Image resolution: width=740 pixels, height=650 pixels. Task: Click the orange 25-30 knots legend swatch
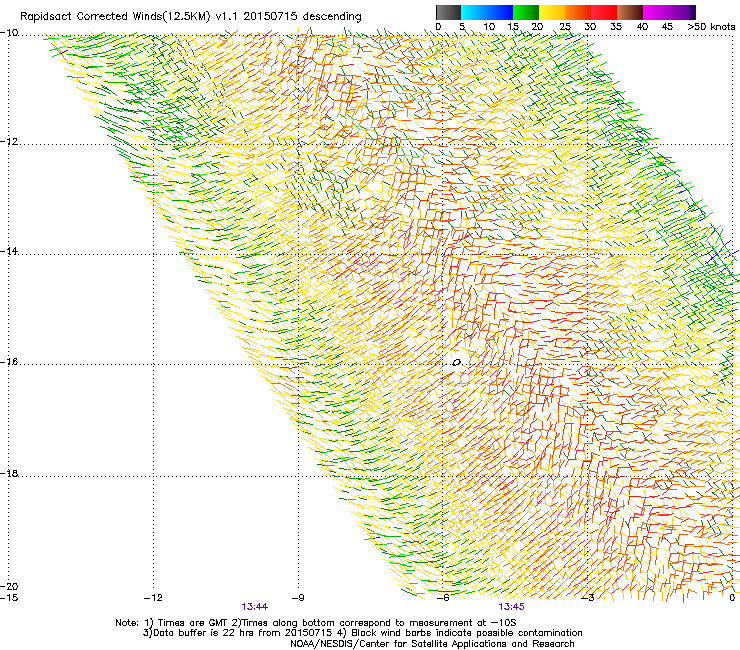578,12
